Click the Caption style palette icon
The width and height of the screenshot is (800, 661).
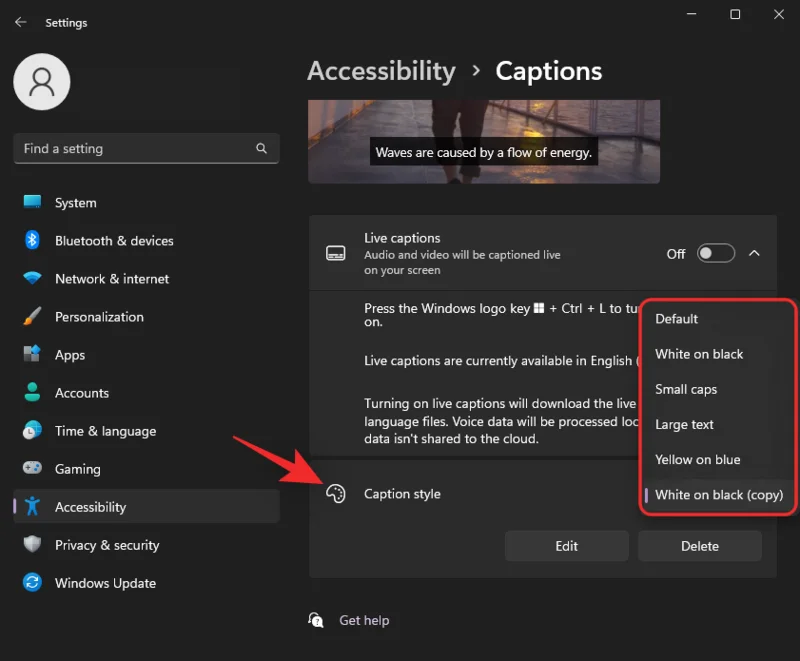[x=337, y=493]
